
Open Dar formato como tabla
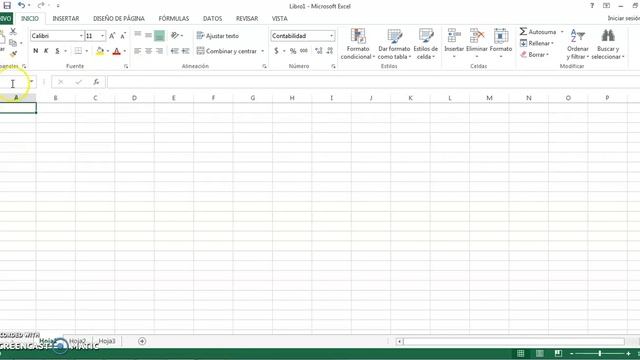[x=394, y=44]
